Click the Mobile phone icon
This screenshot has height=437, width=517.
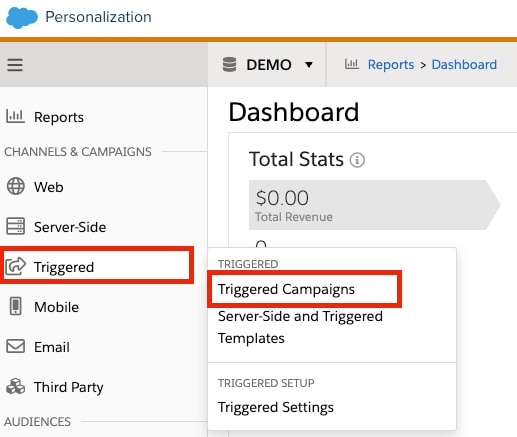pos(15,306)
